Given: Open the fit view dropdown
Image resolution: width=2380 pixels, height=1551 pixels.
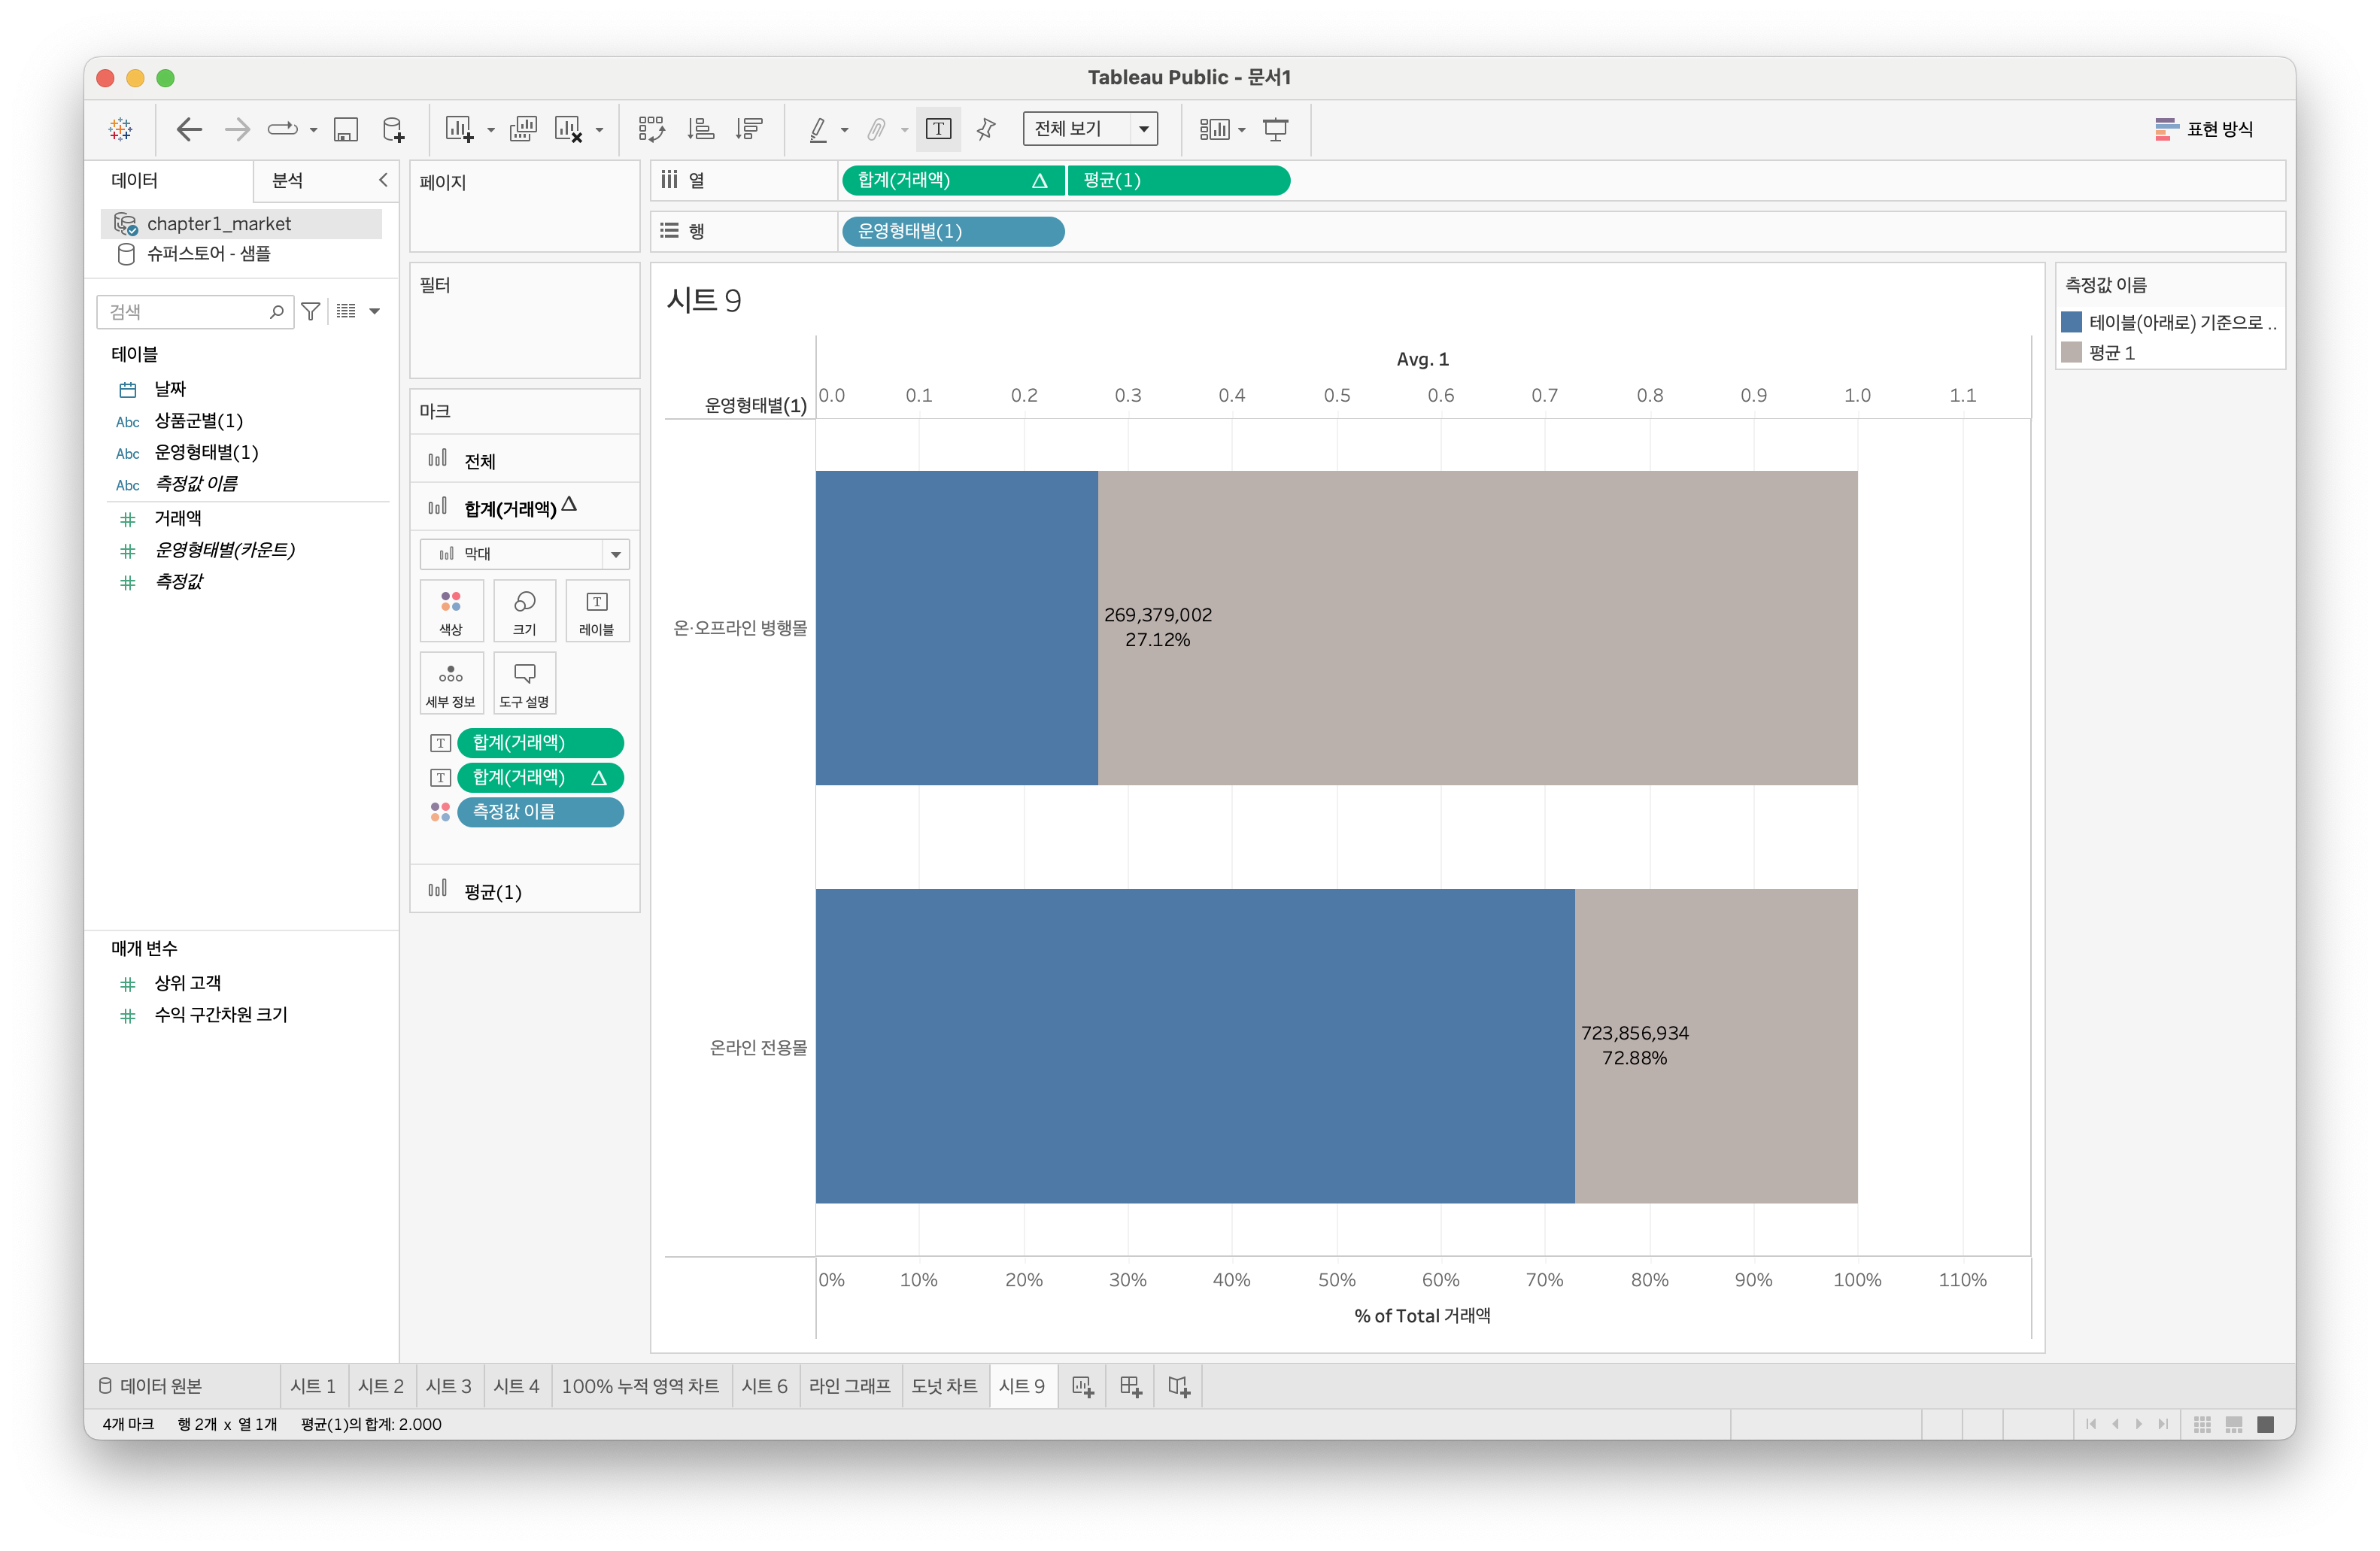Looking at the screenshot, I should coord(1143,129).
